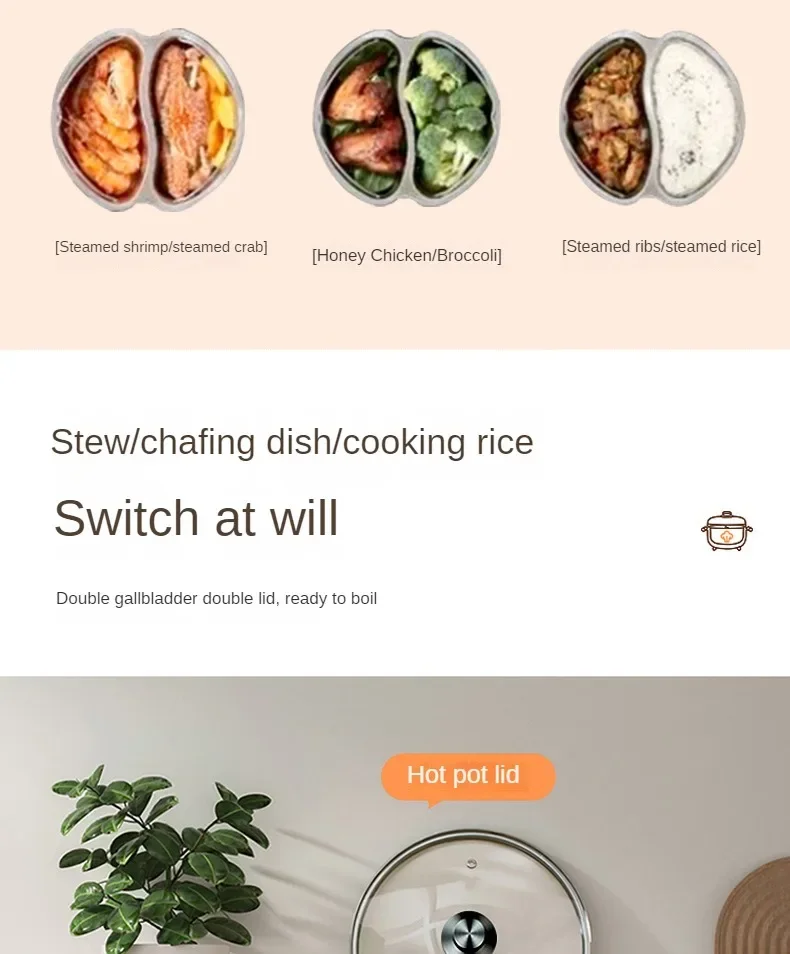Select the steamed ribs and rice dish image
790x954 pixels.
click(x=652, y=117)
